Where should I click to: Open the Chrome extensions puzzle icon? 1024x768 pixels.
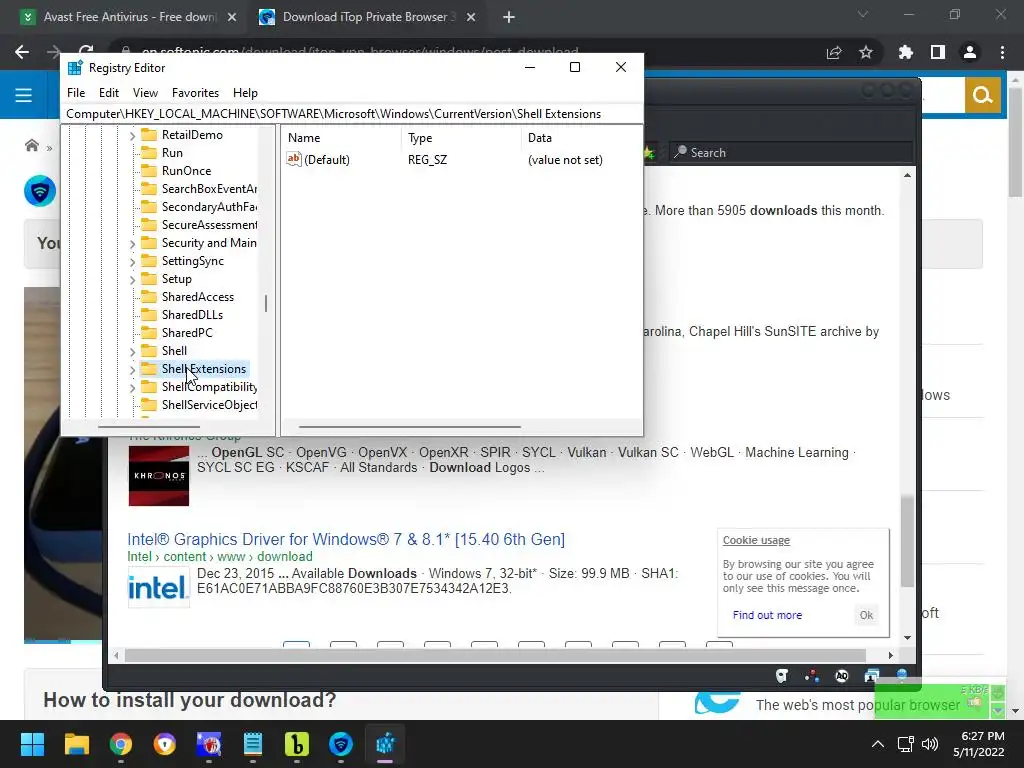click(906, 52)
